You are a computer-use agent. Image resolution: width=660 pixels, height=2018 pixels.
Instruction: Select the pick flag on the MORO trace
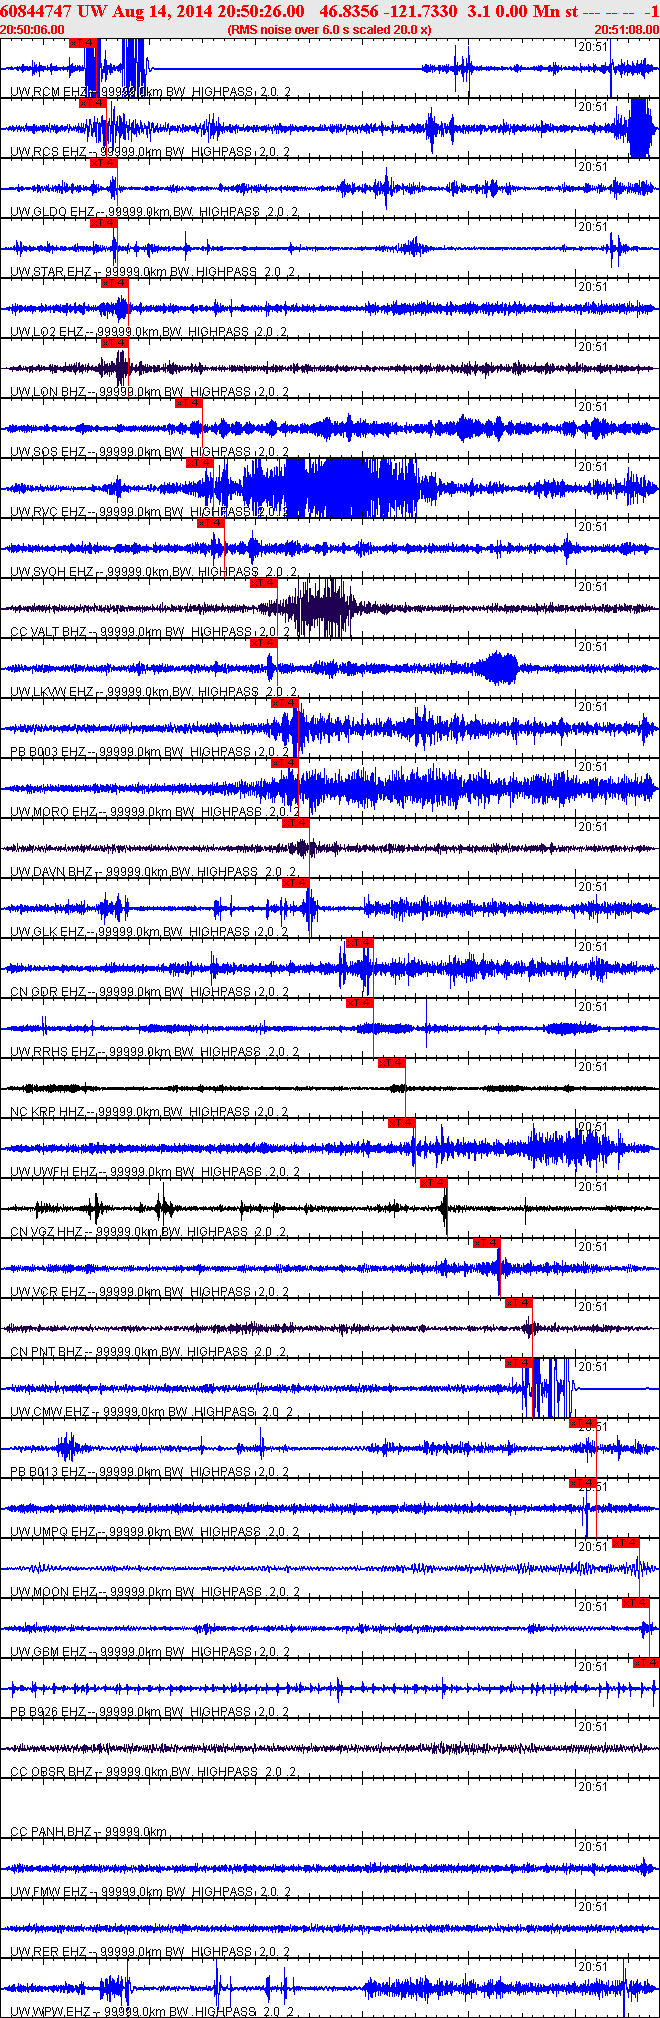click(285, 763)
